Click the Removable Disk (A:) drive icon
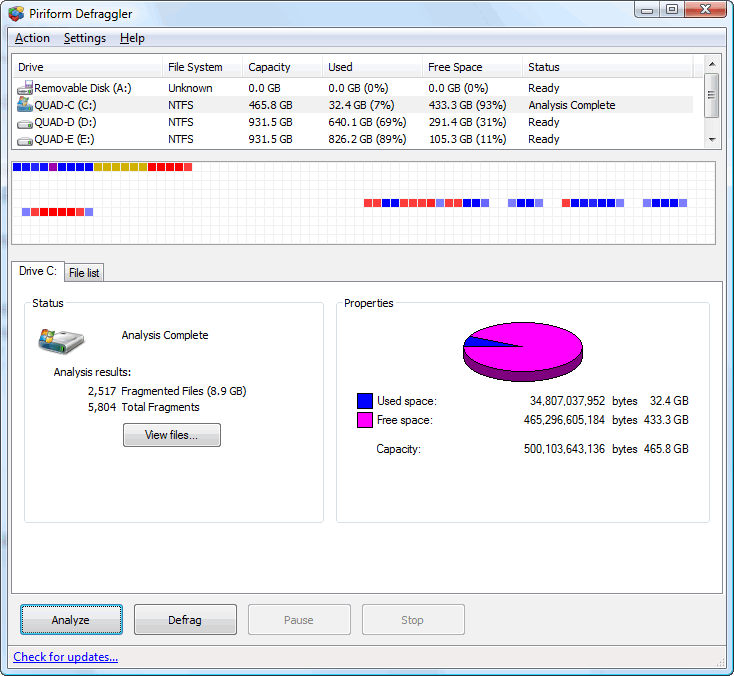This screenshot has width=734, height=676. (25, 88)
